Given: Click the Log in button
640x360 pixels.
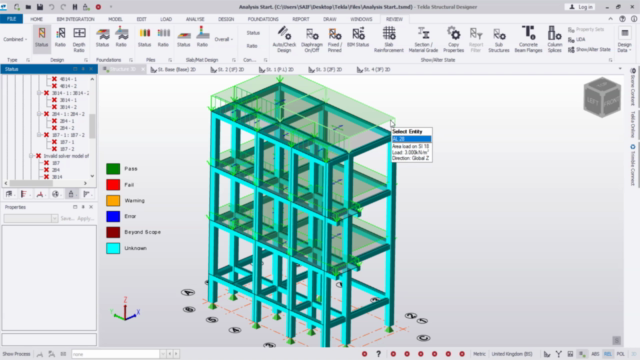Looking at the screenshot, I should [x=581, y=7].
